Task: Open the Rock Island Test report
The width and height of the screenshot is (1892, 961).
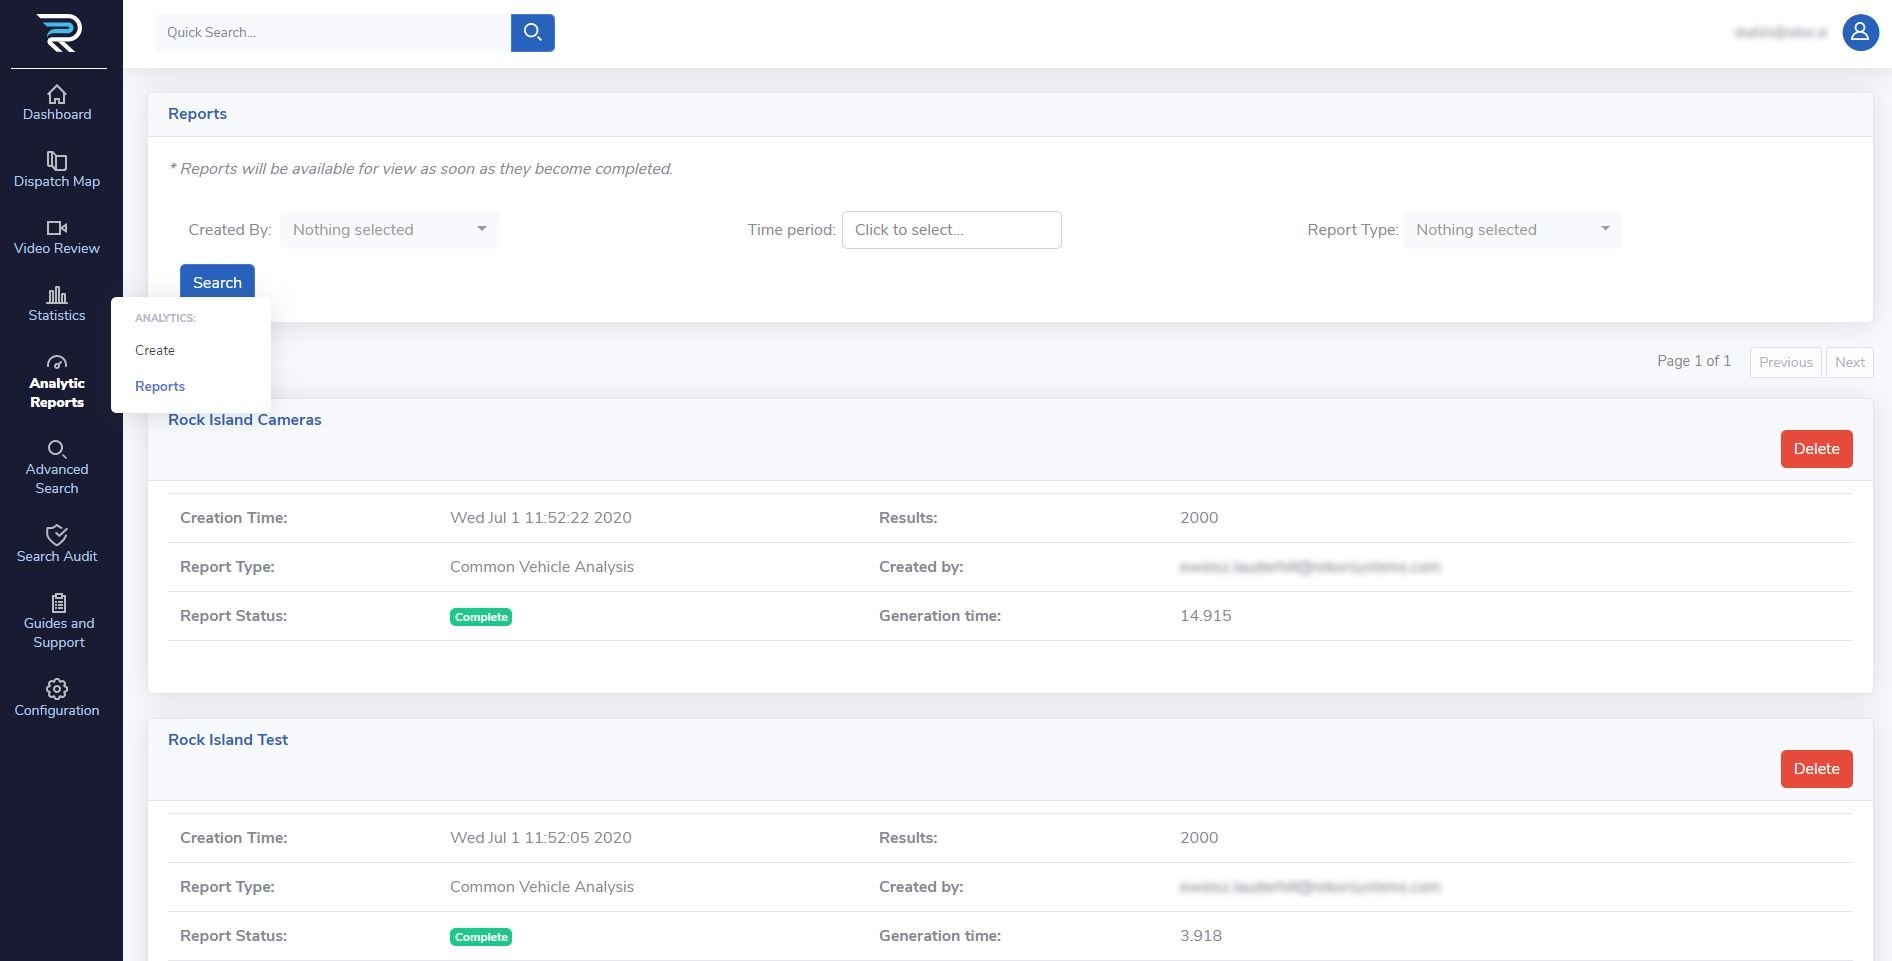Action: click(x=228, y=740)
